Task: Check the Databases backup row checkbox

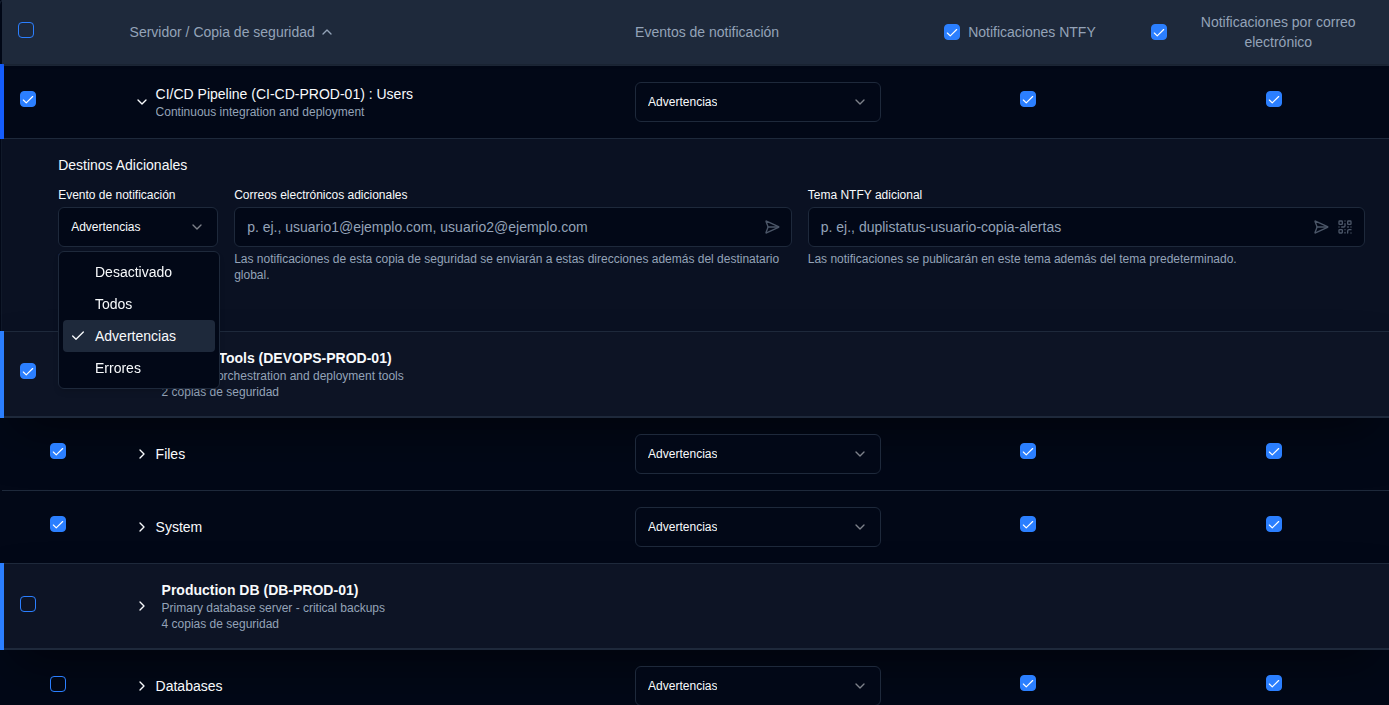Action: [58, 684]
